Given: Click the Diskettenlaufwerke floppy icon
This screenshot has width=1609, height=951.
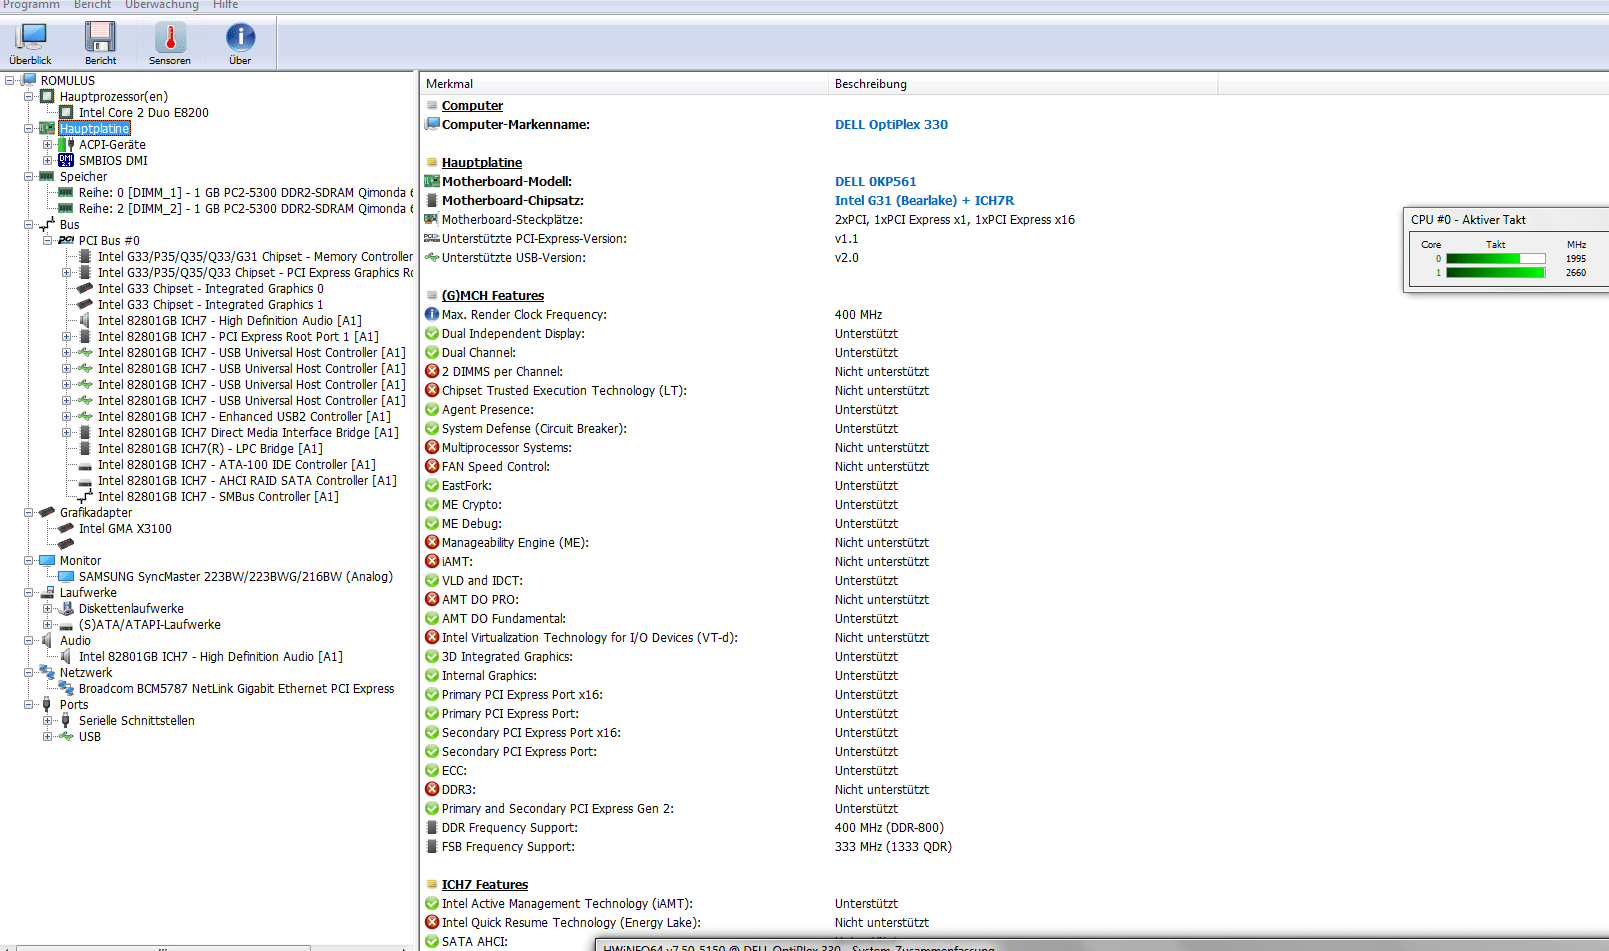Looking at the screenshot, I should (66, 608).
